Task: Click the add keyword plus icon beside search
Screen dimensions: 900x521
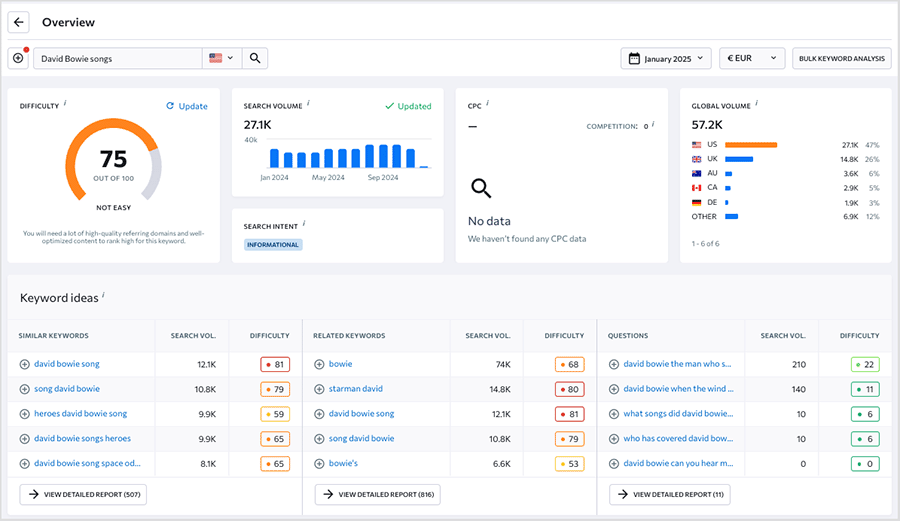Action: (x=18, y=59)
